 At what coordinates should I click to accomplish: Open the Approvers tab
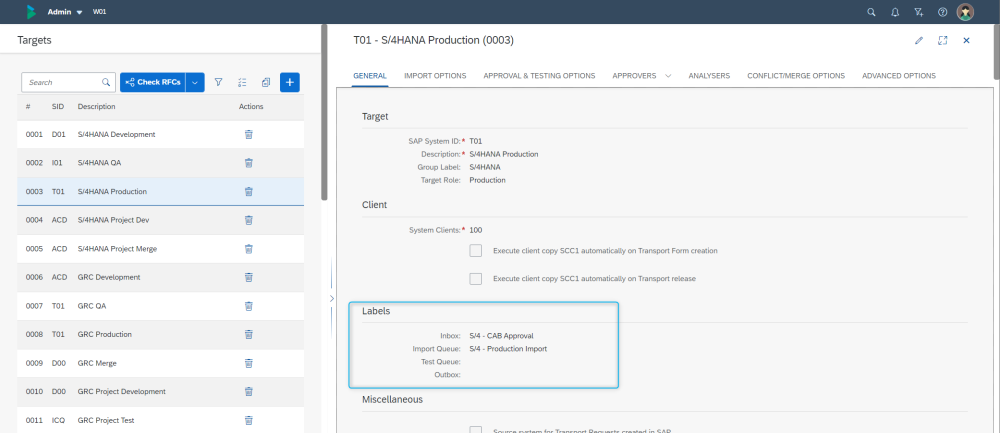coord(634,76)
